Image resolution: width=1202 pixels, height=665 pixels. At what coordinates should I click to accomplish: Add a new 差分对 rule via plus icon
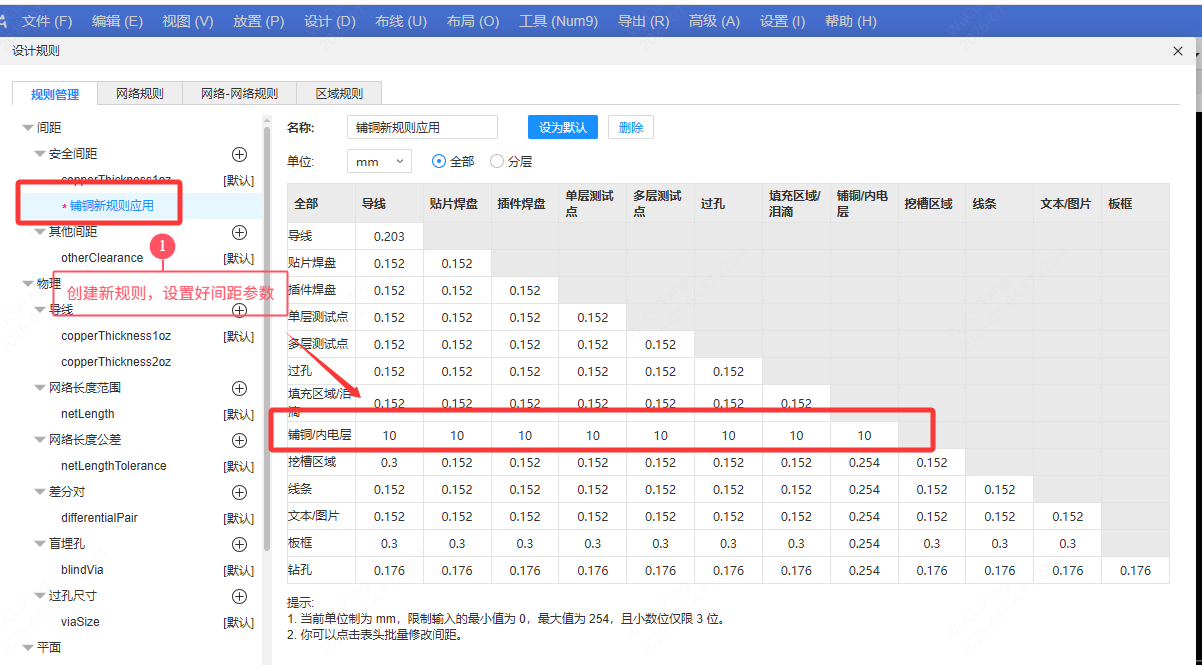239,492
